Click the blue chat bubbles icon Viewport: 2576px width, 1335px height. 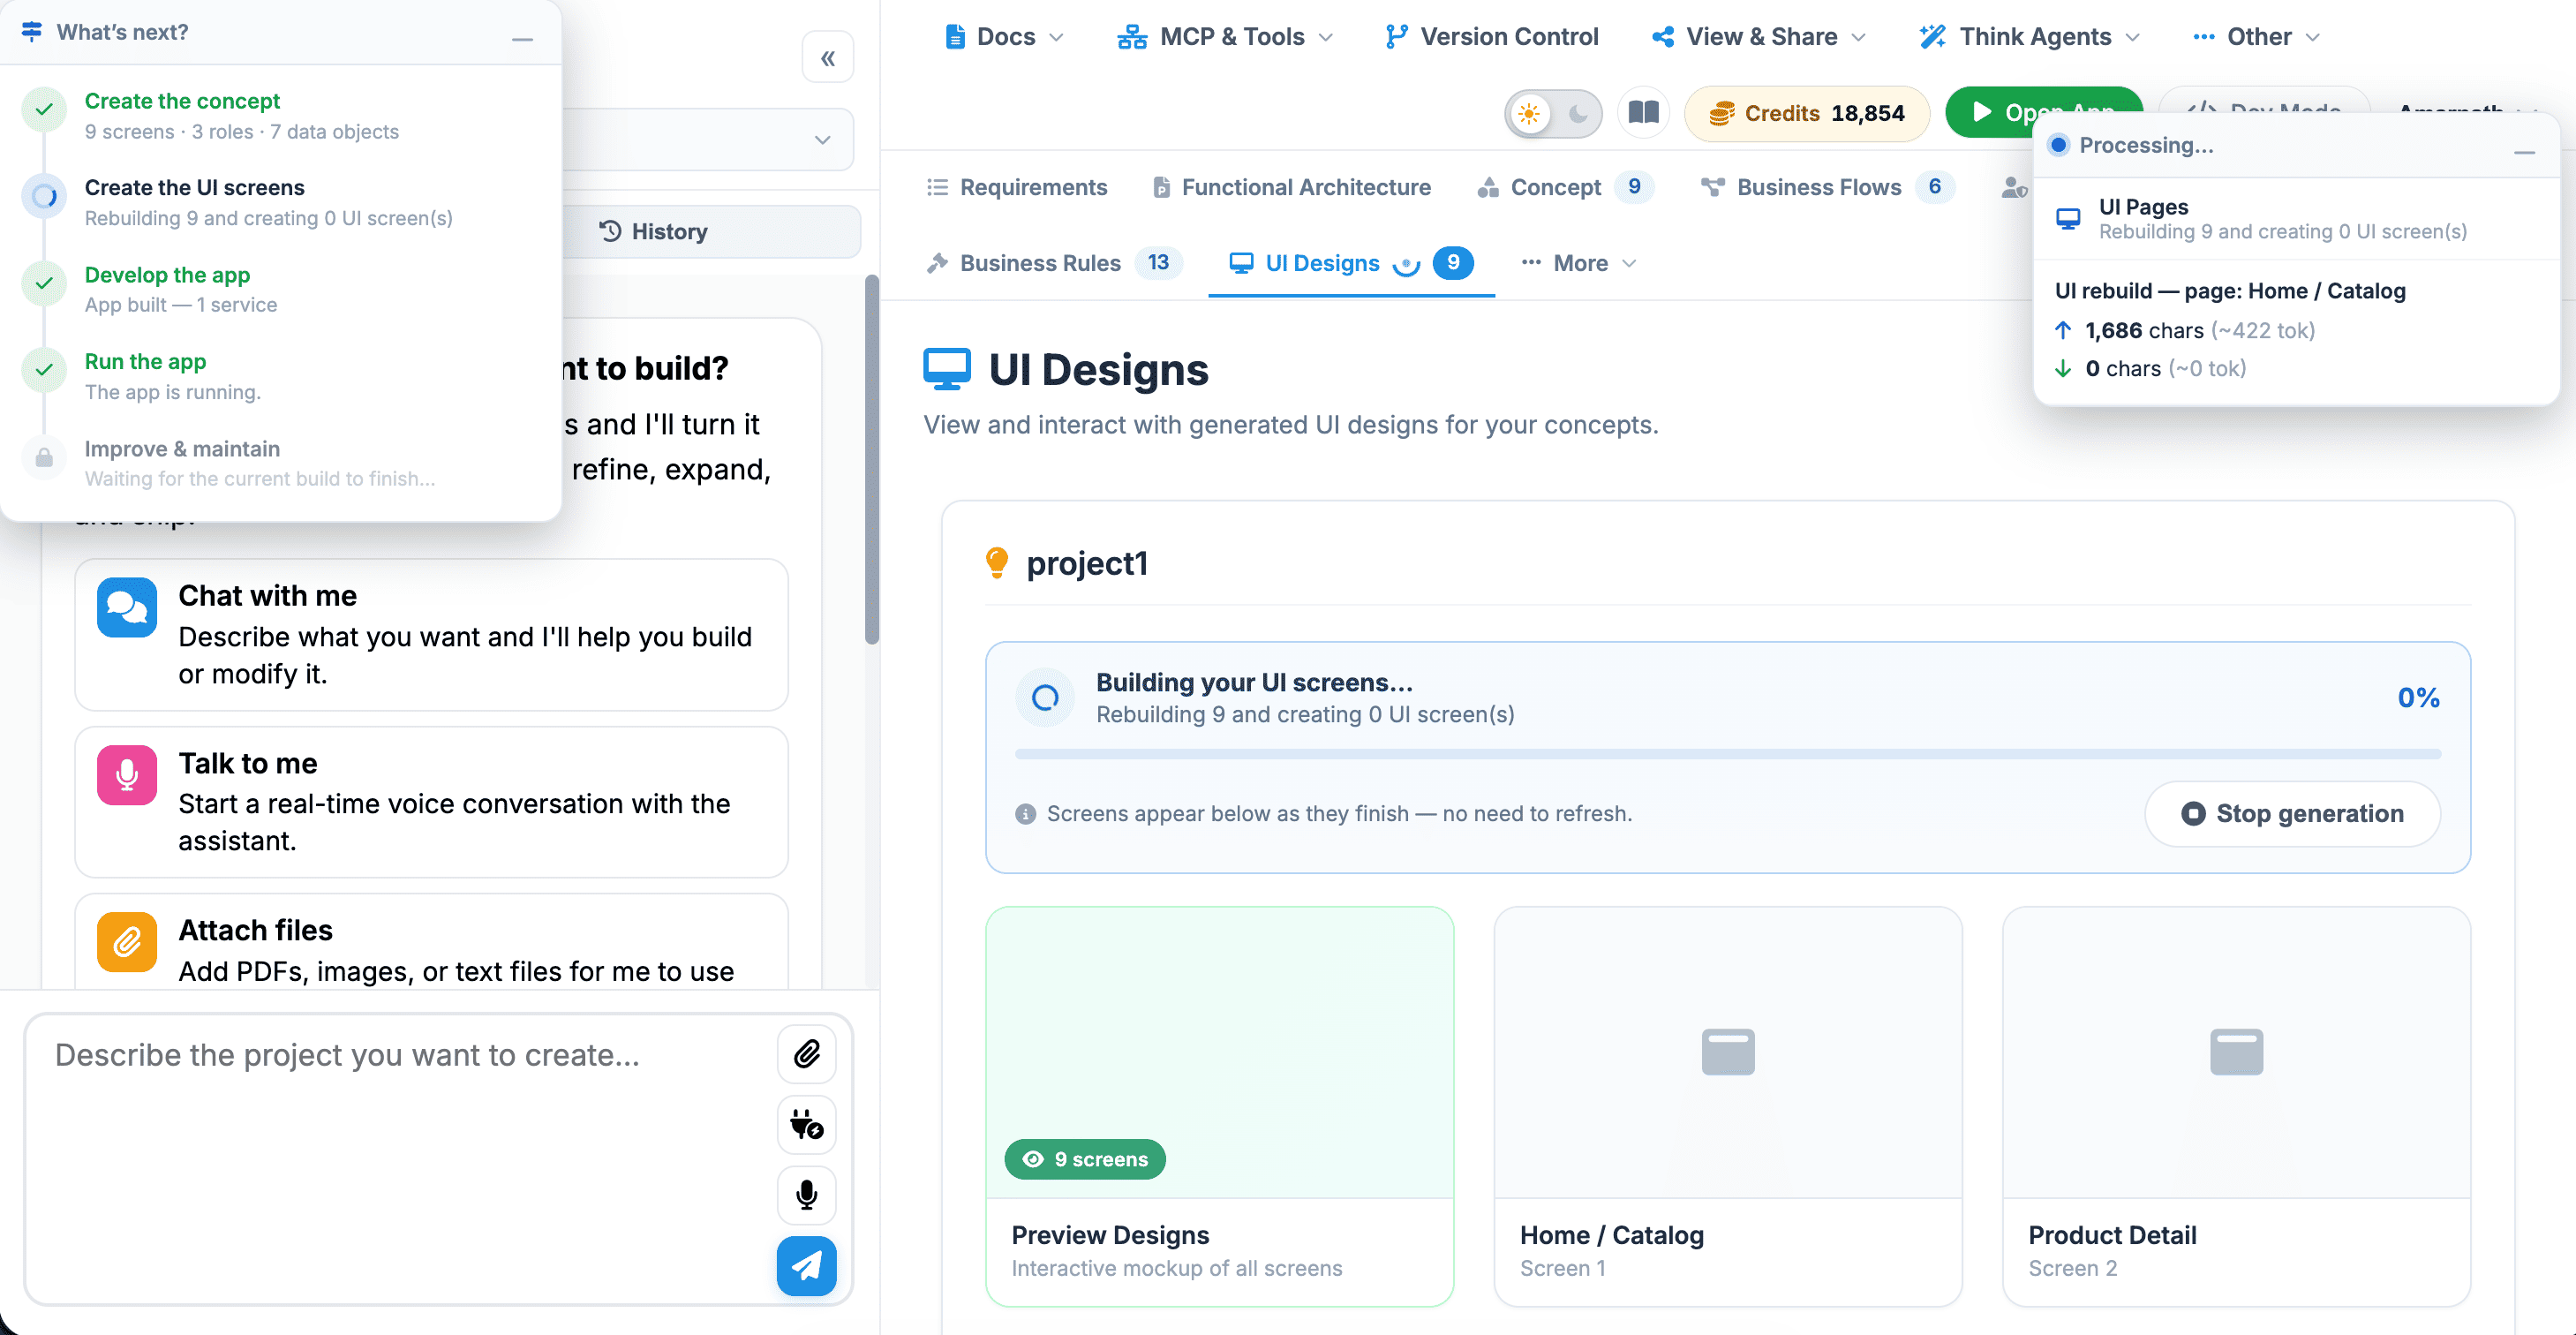pyautogui.click(x=127, y=607)
